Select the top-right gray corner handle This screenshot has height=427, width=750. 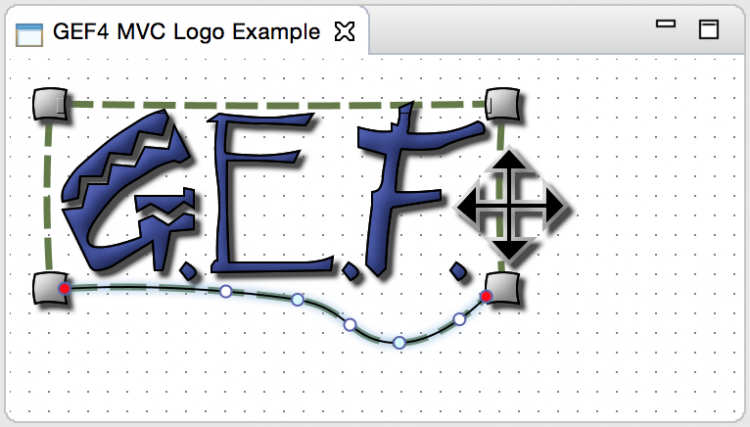[503, 104]
